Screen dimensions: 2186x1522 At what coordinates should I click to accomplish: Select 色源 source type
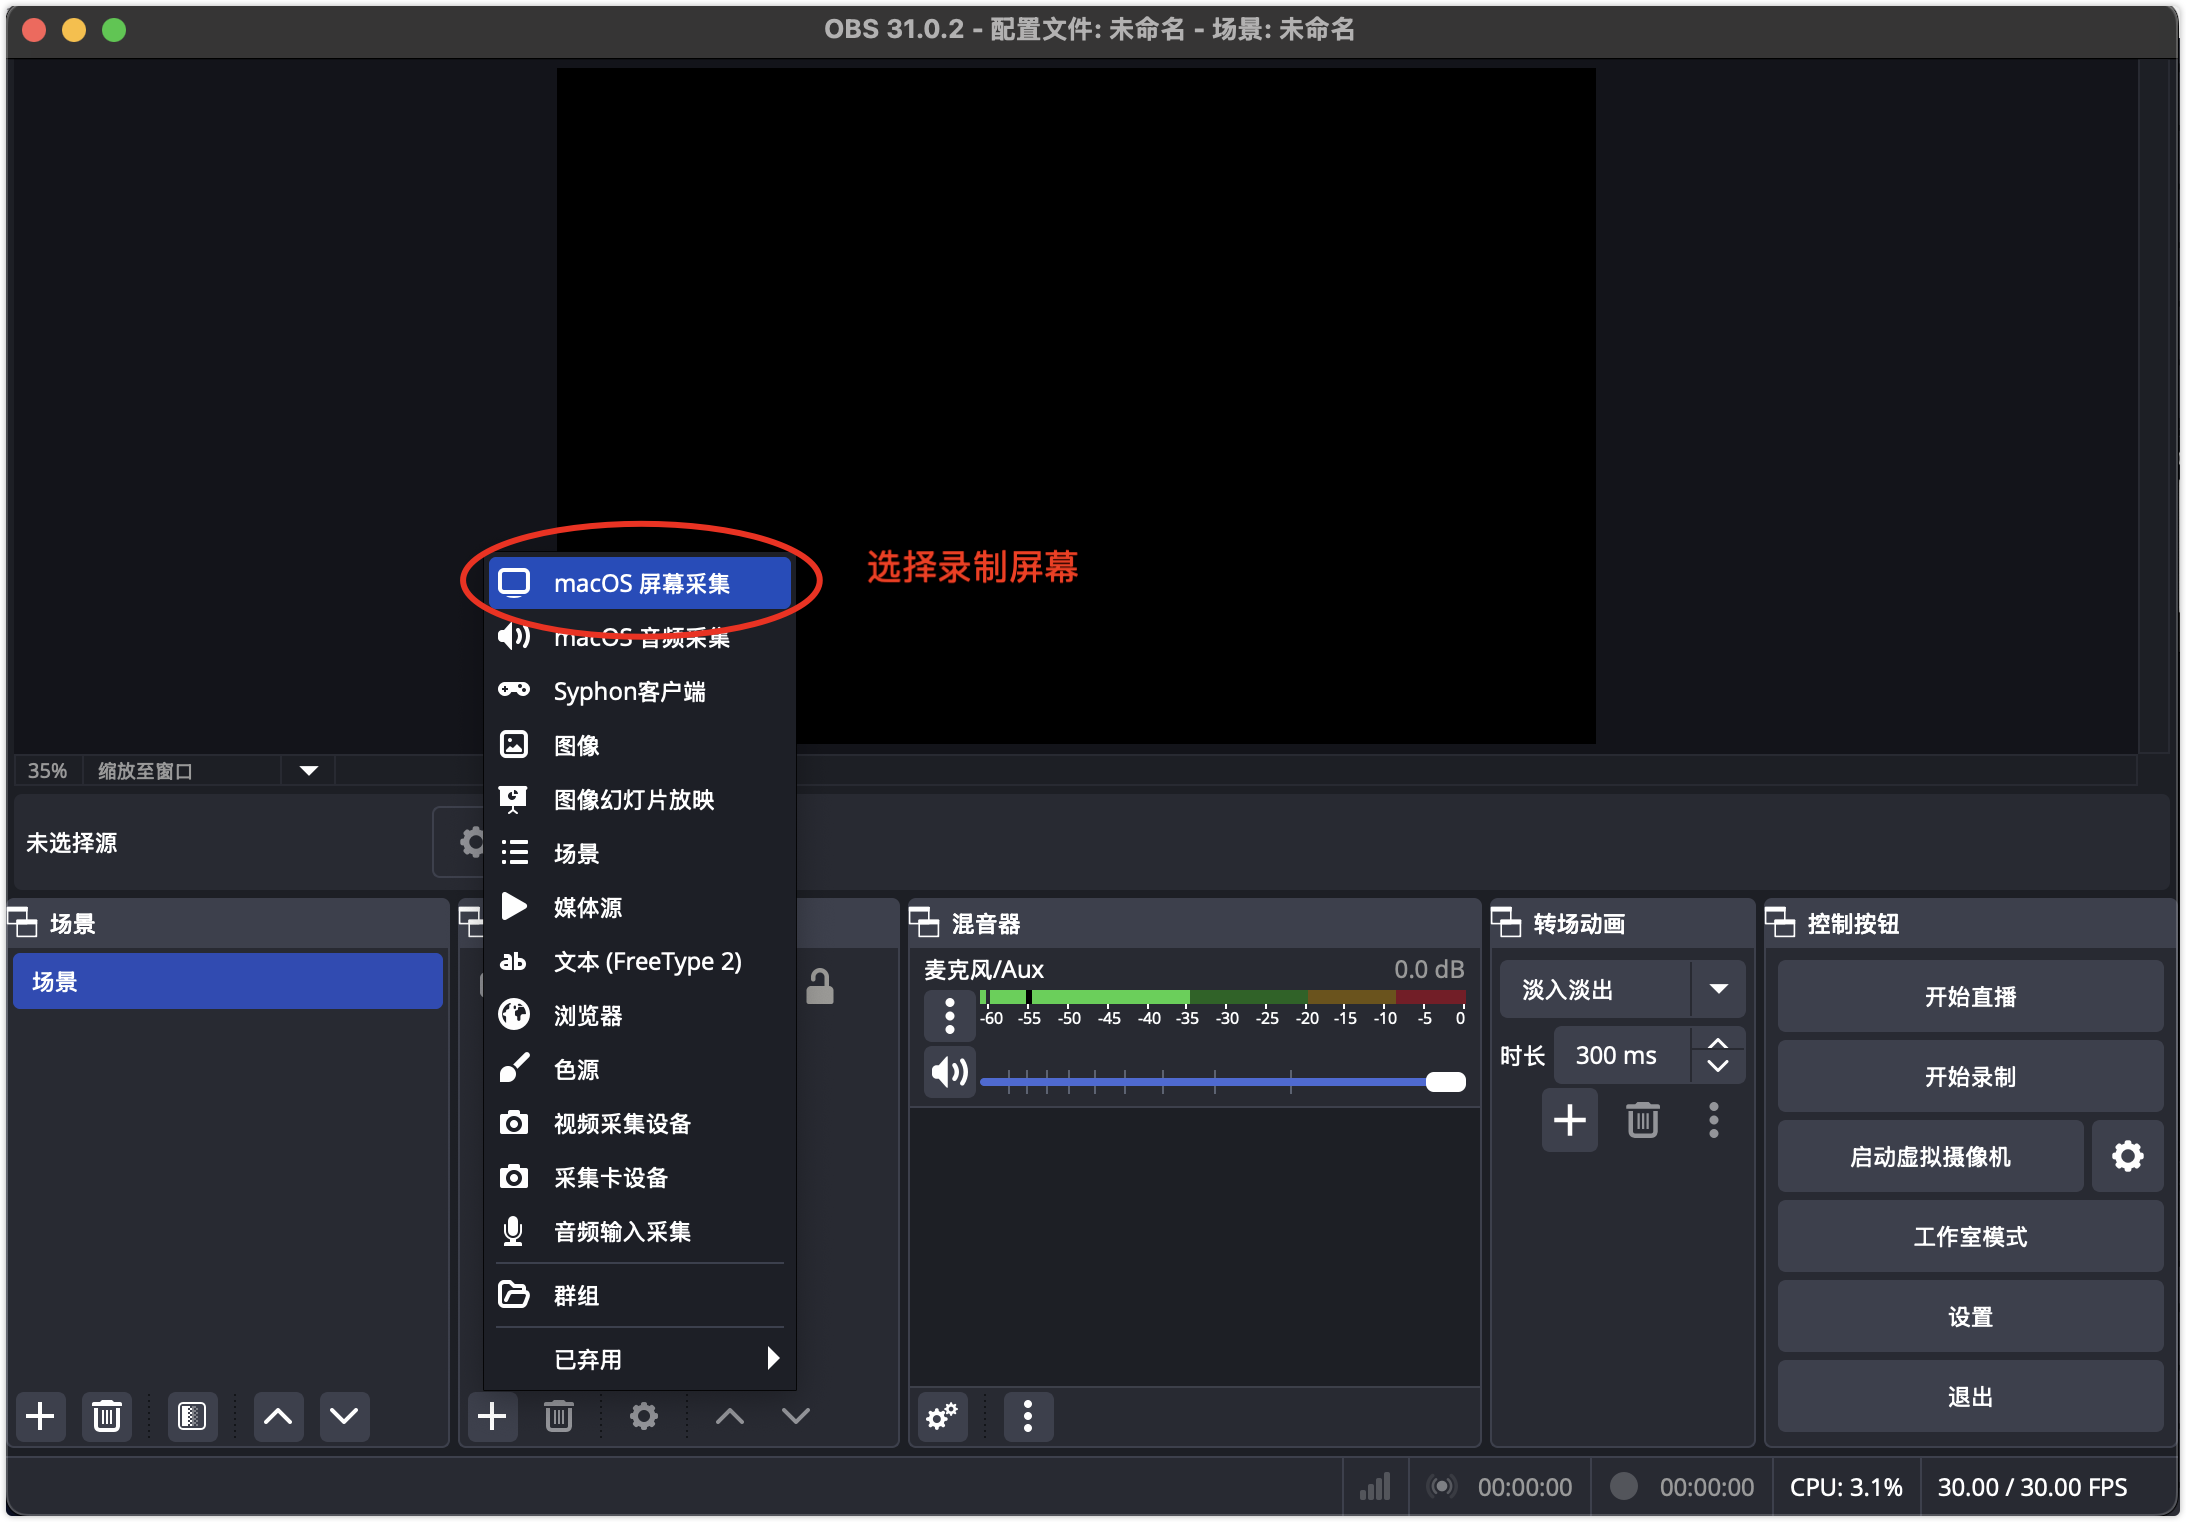(640, 1069)
